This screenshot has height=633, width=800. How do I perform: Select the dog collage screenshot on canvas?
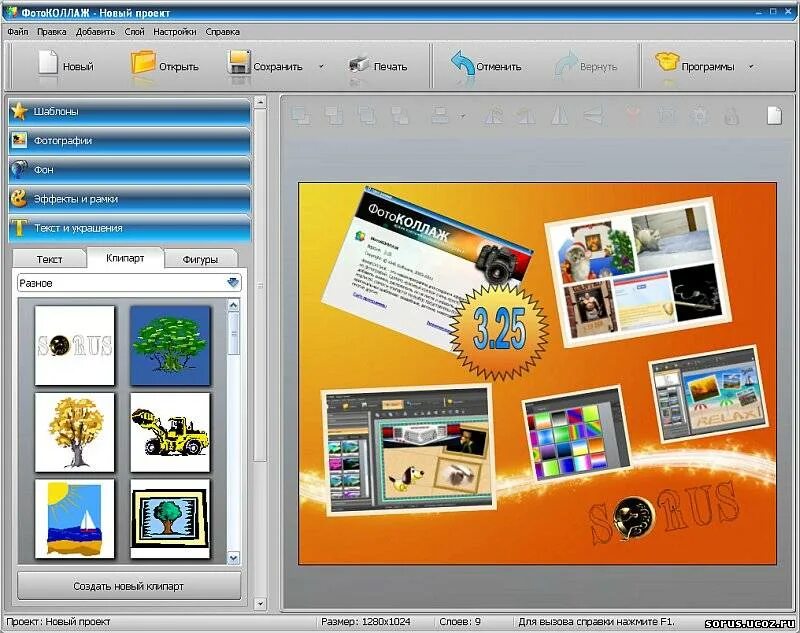pyautogui.click(x=408, y=449)
